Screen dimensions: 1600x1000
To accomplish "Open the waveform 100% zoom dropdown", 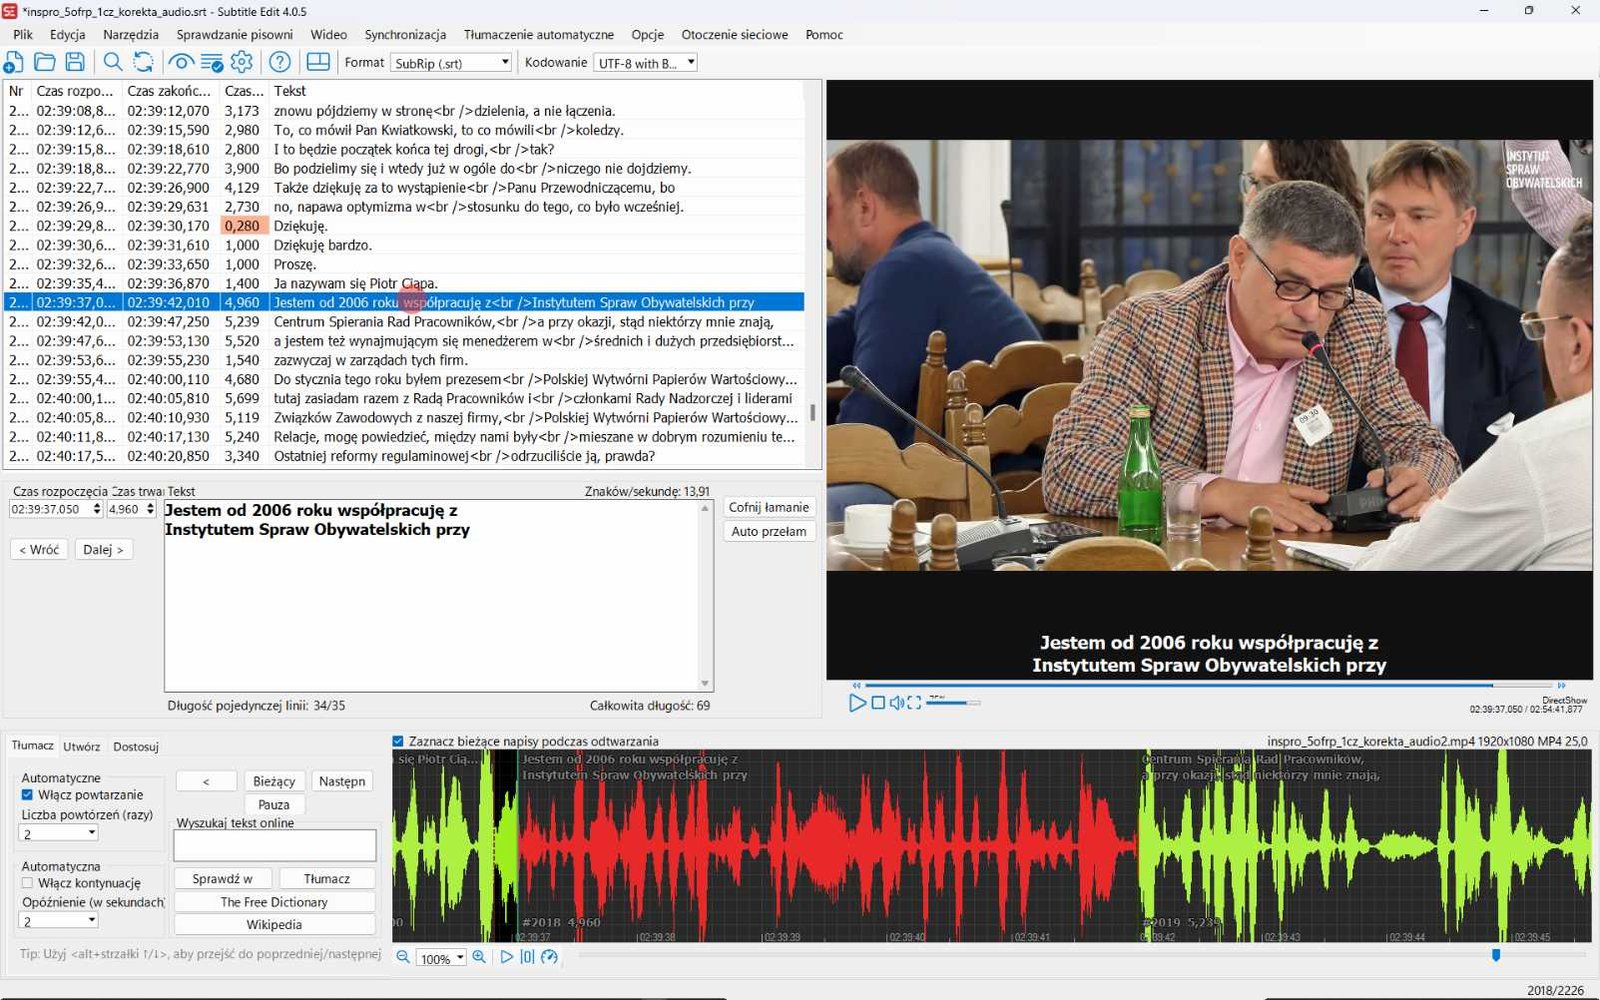I will click(x=441, y=958).
